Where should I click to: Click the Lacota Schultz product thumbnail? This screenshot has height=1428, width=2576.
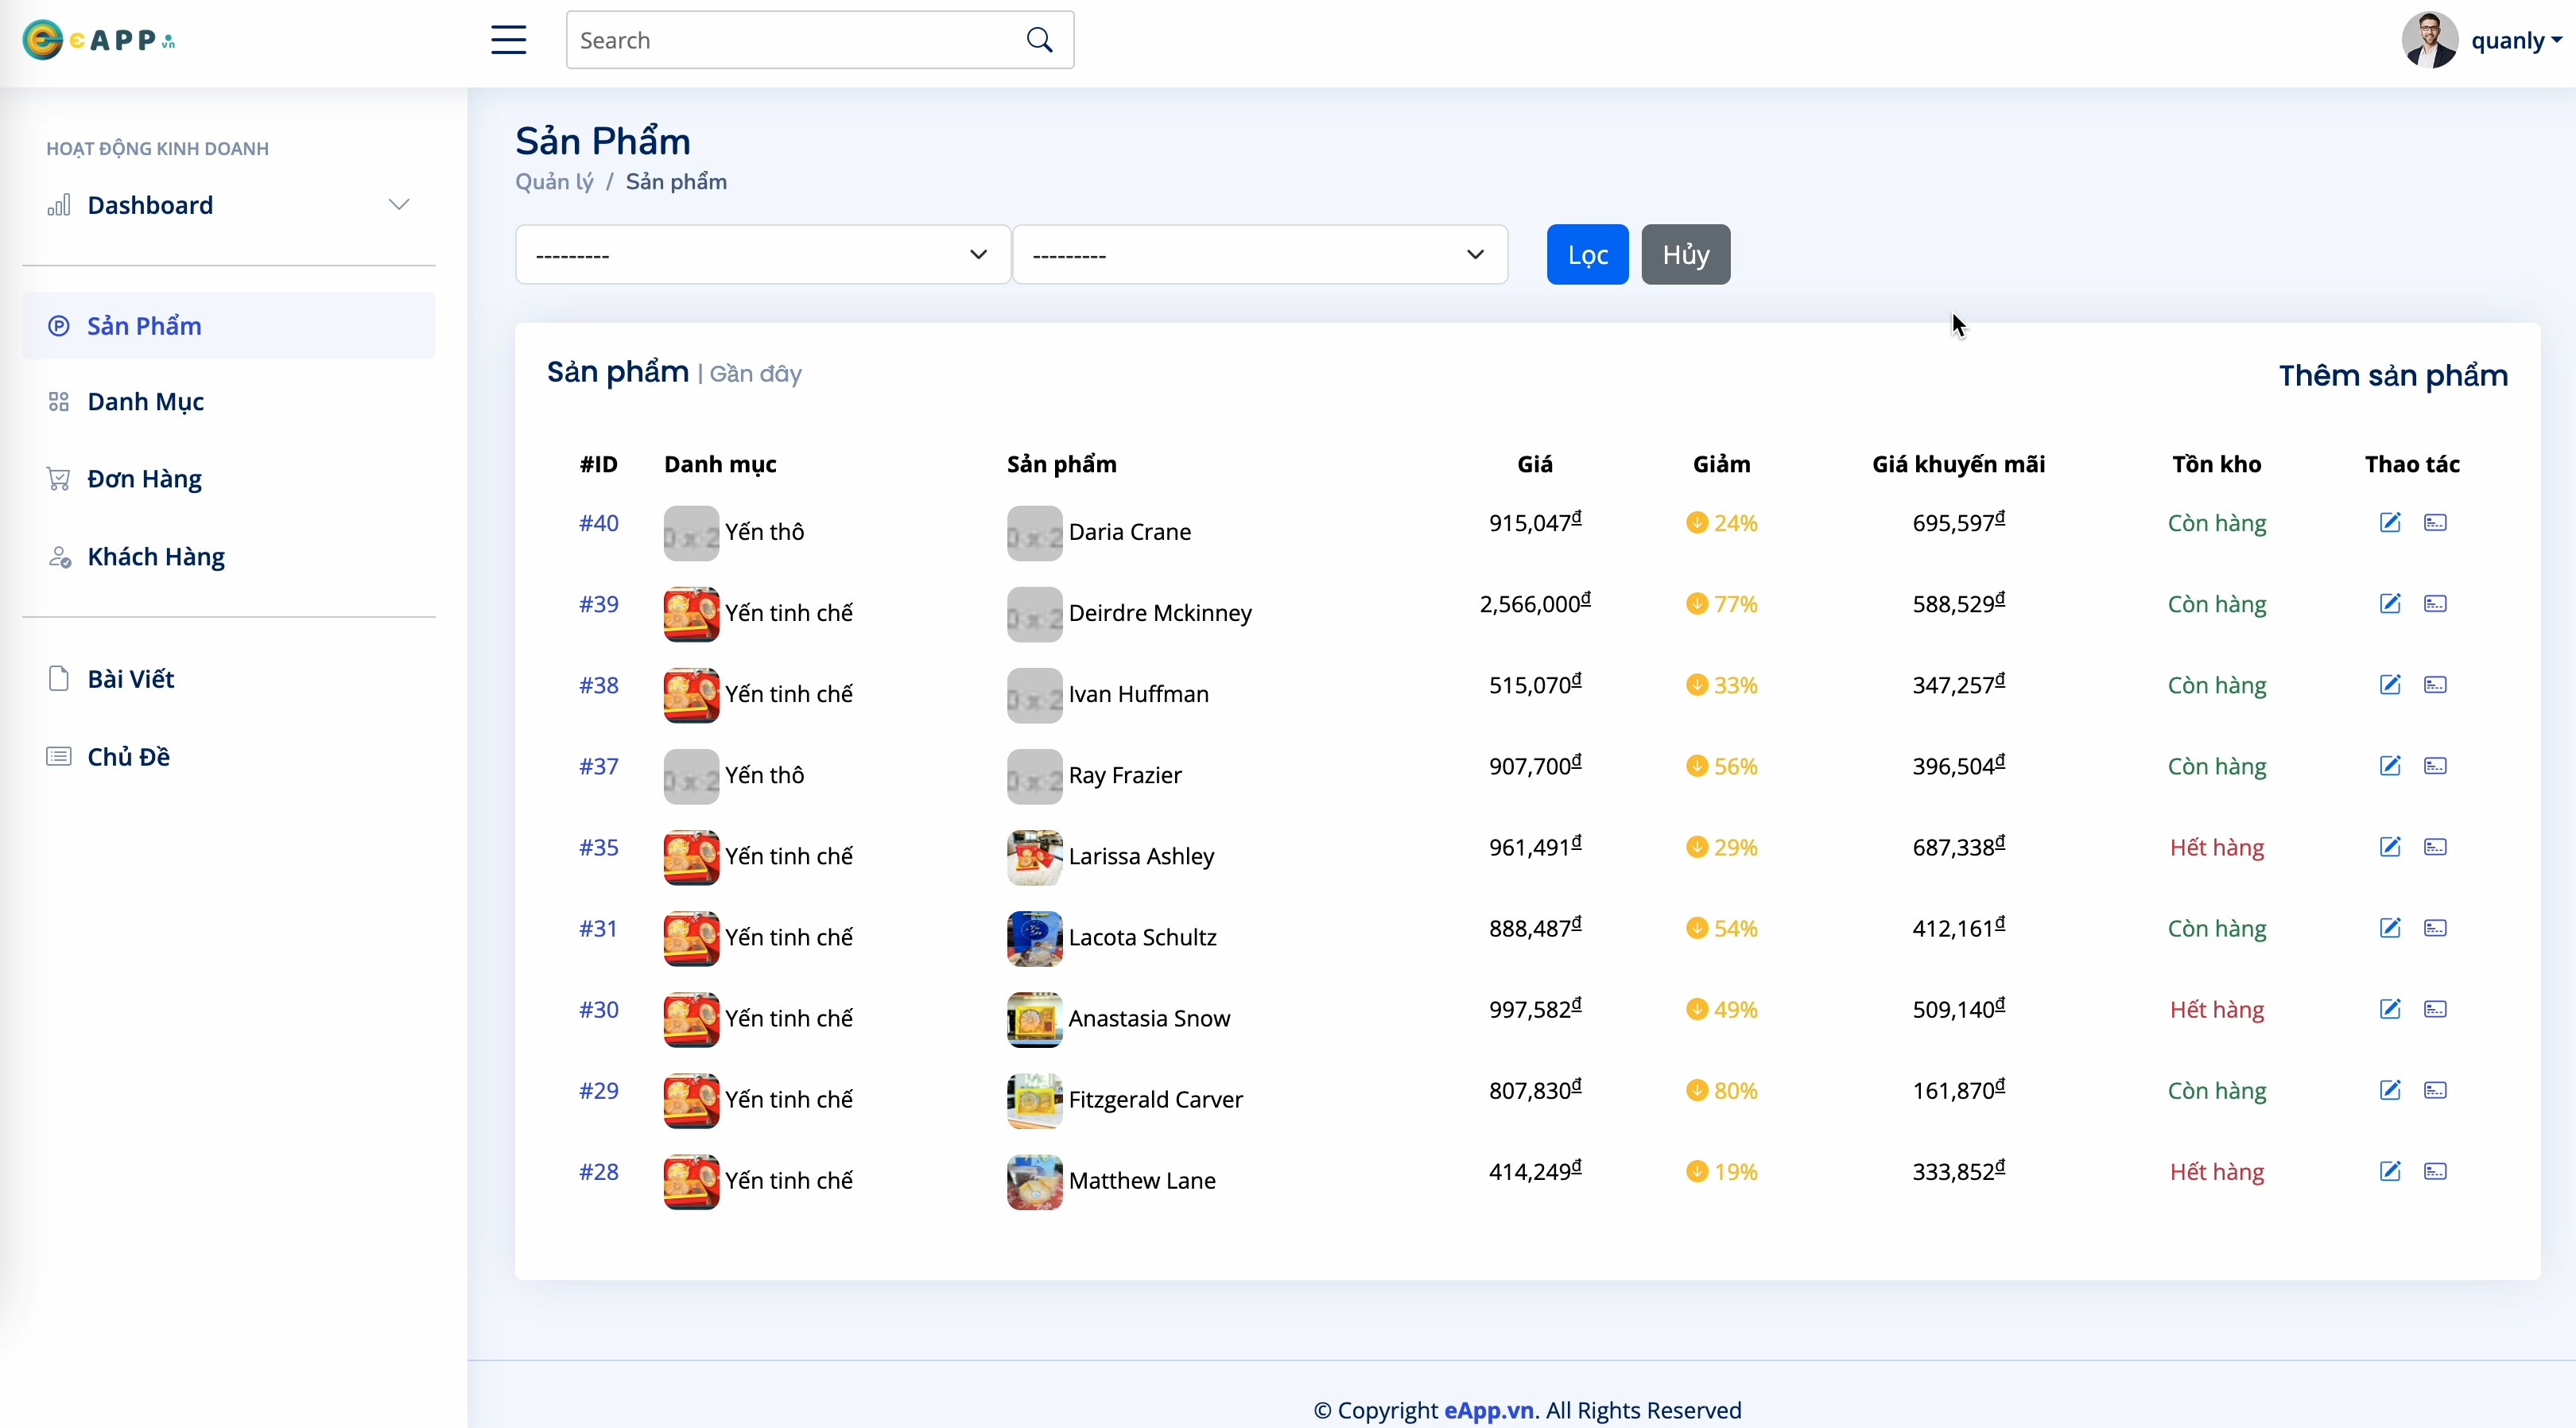click(x=1034, y=938)
